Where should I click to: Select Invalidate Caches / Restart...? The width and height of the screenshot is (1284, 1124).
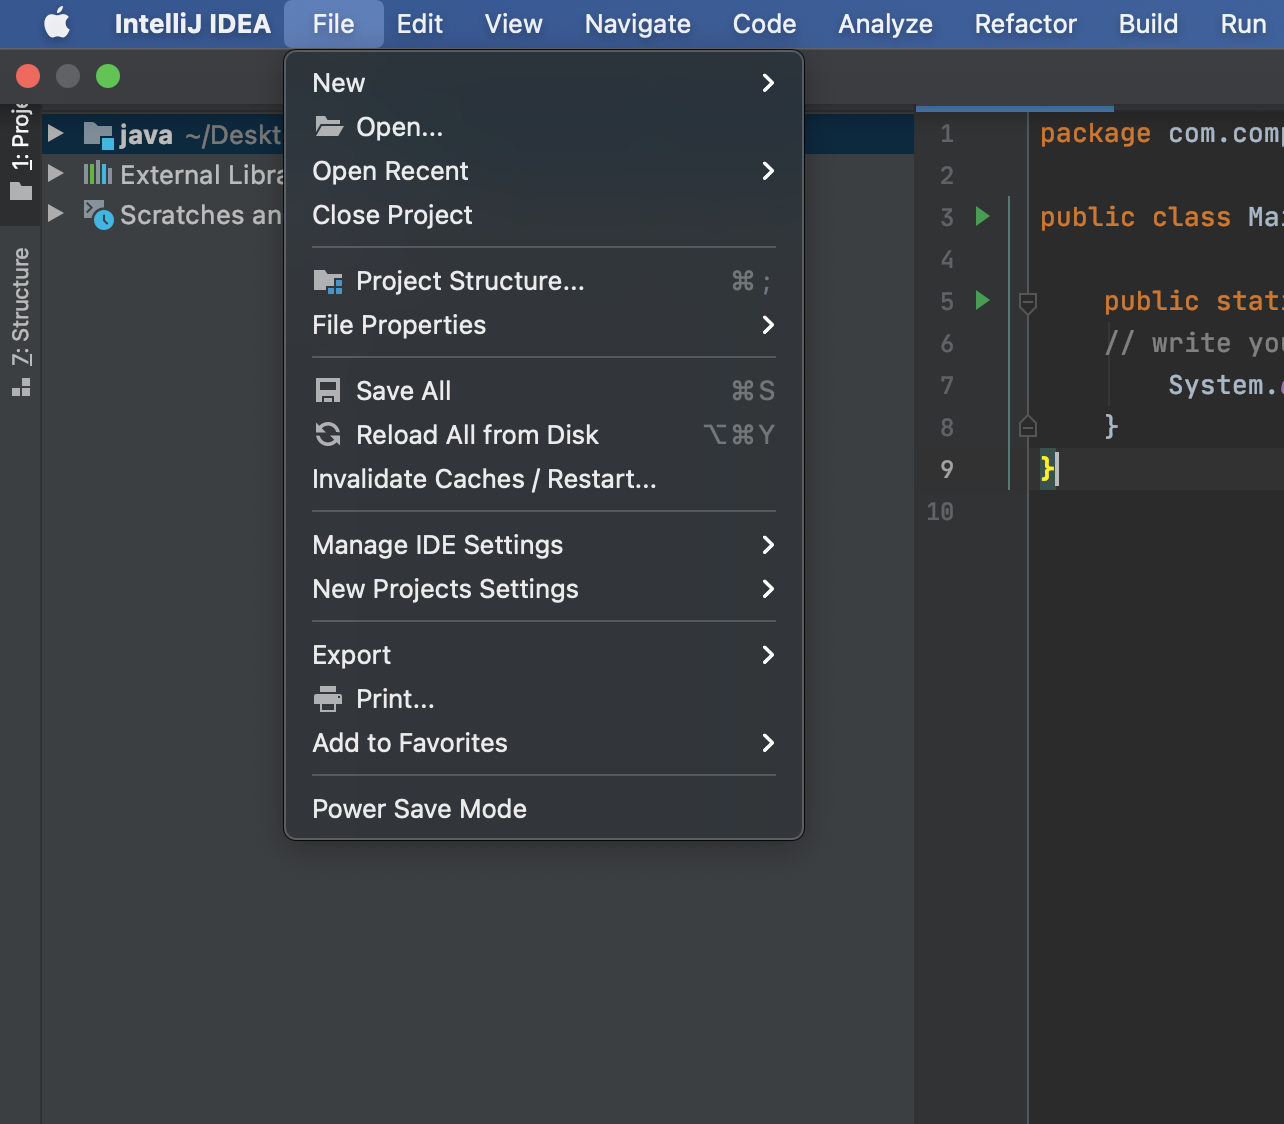[544, 479]
